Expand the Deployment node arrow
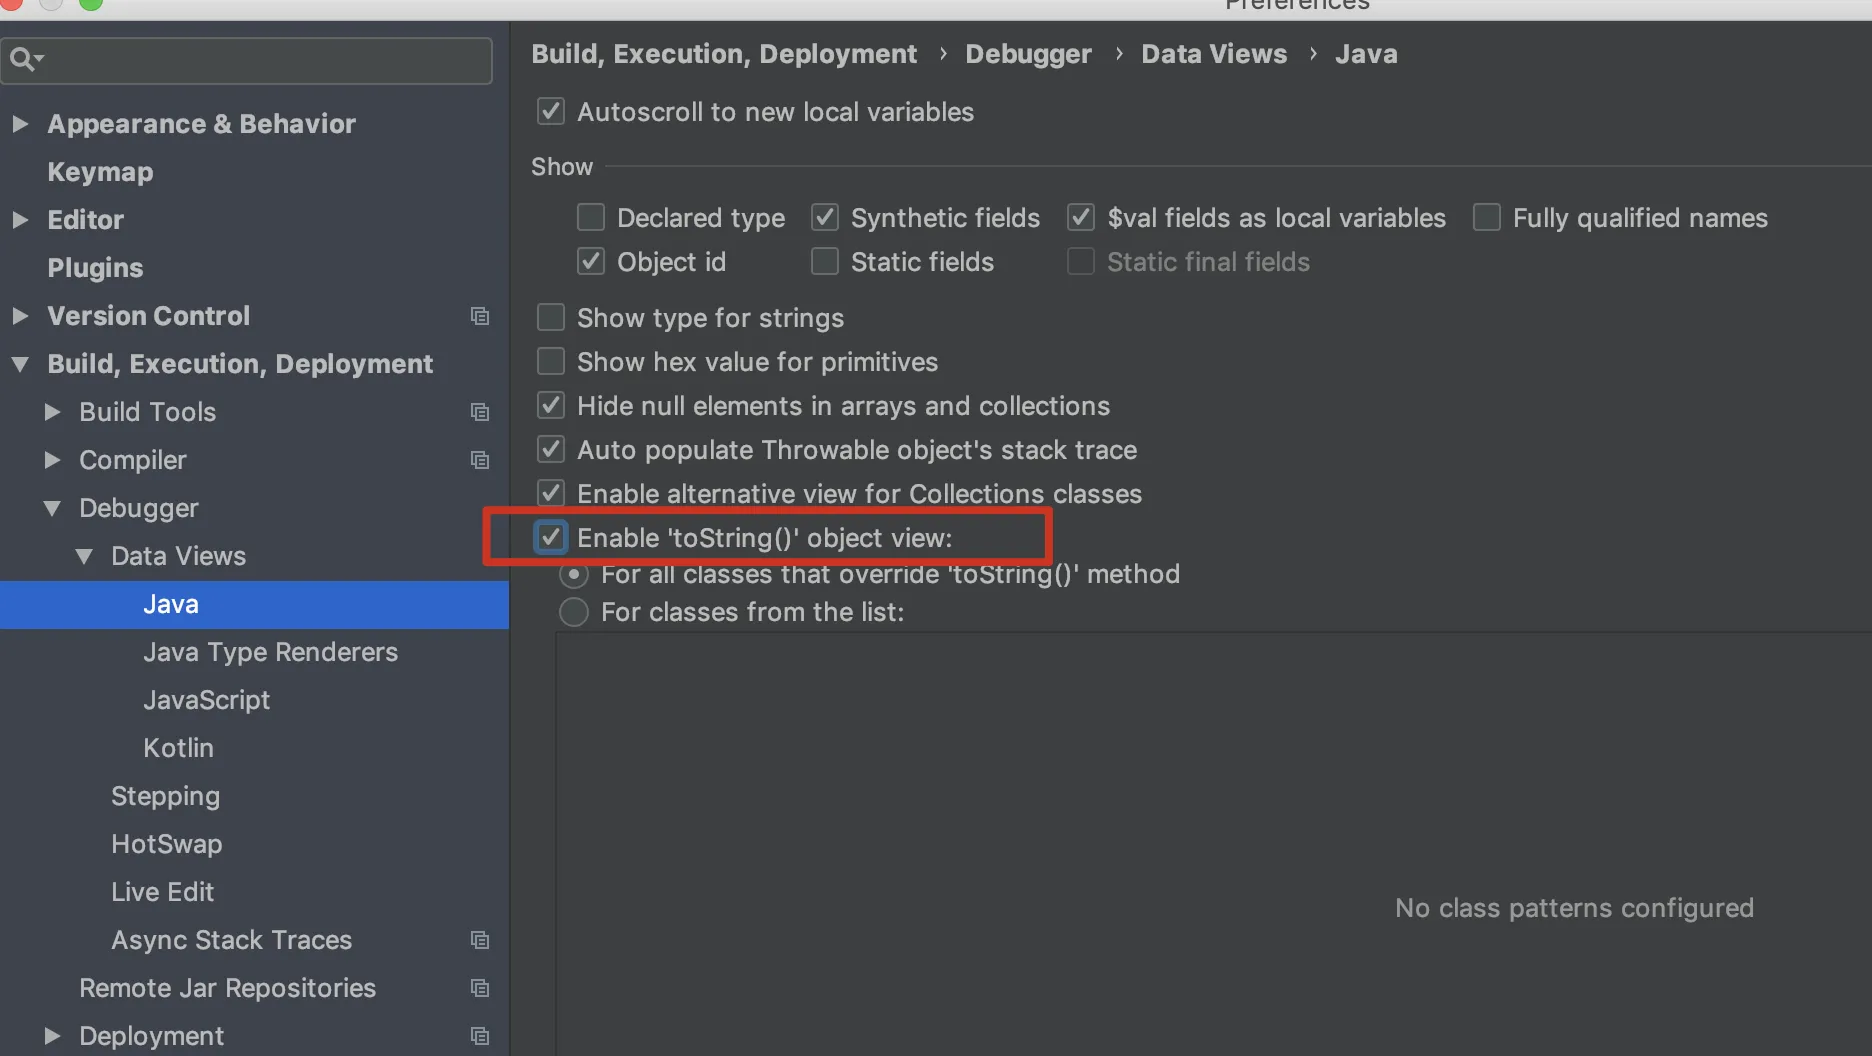Image resolution: width=1872 pixels, height=1056 pixels. tap(52, 1036)
